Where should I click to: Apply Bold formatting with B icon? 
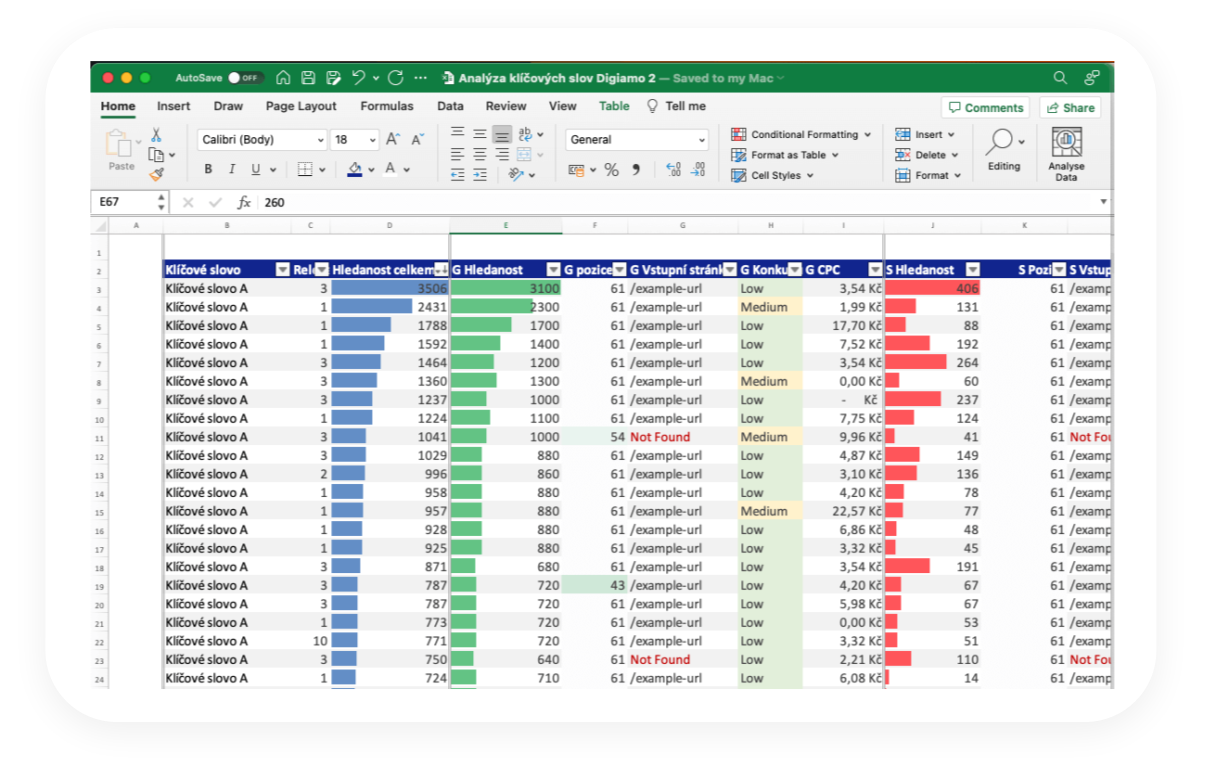(208, 169)
